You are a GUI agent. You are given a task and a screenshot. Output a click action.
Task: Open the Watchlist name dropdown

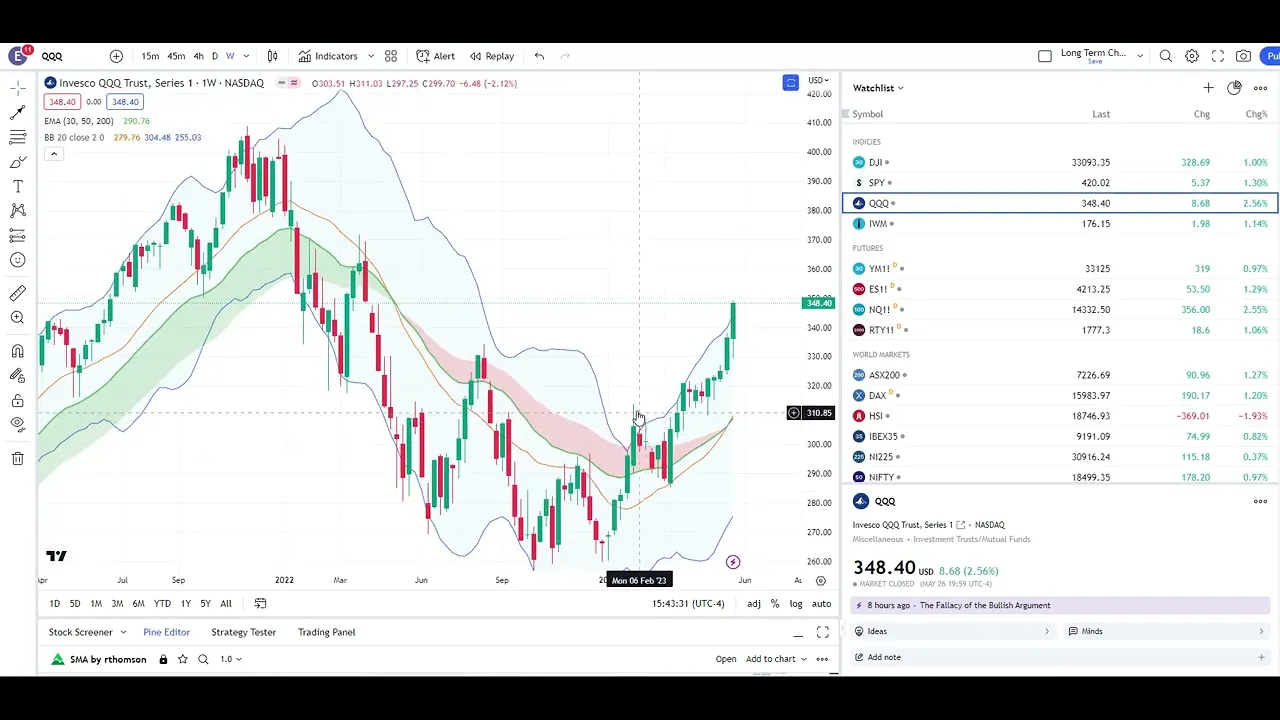click(x=878, y=88)
